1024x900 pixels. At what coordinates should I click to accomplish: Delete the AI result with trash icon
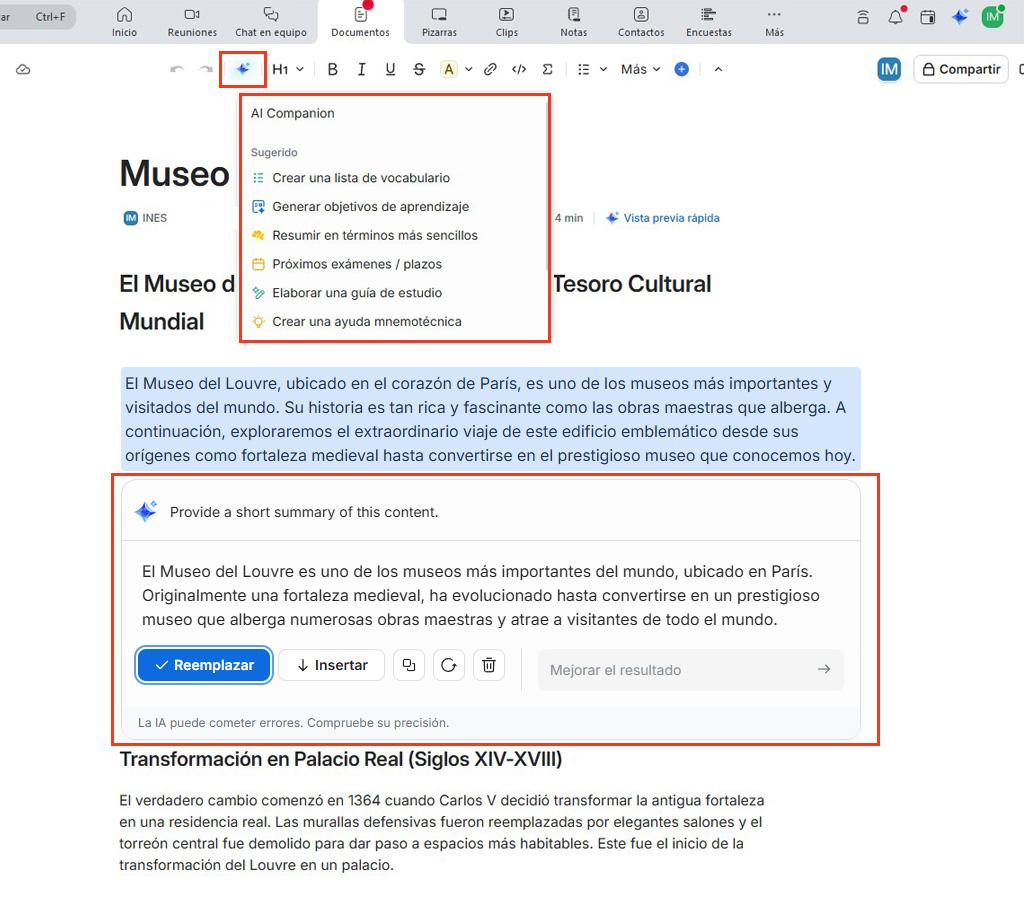(488, 665)
